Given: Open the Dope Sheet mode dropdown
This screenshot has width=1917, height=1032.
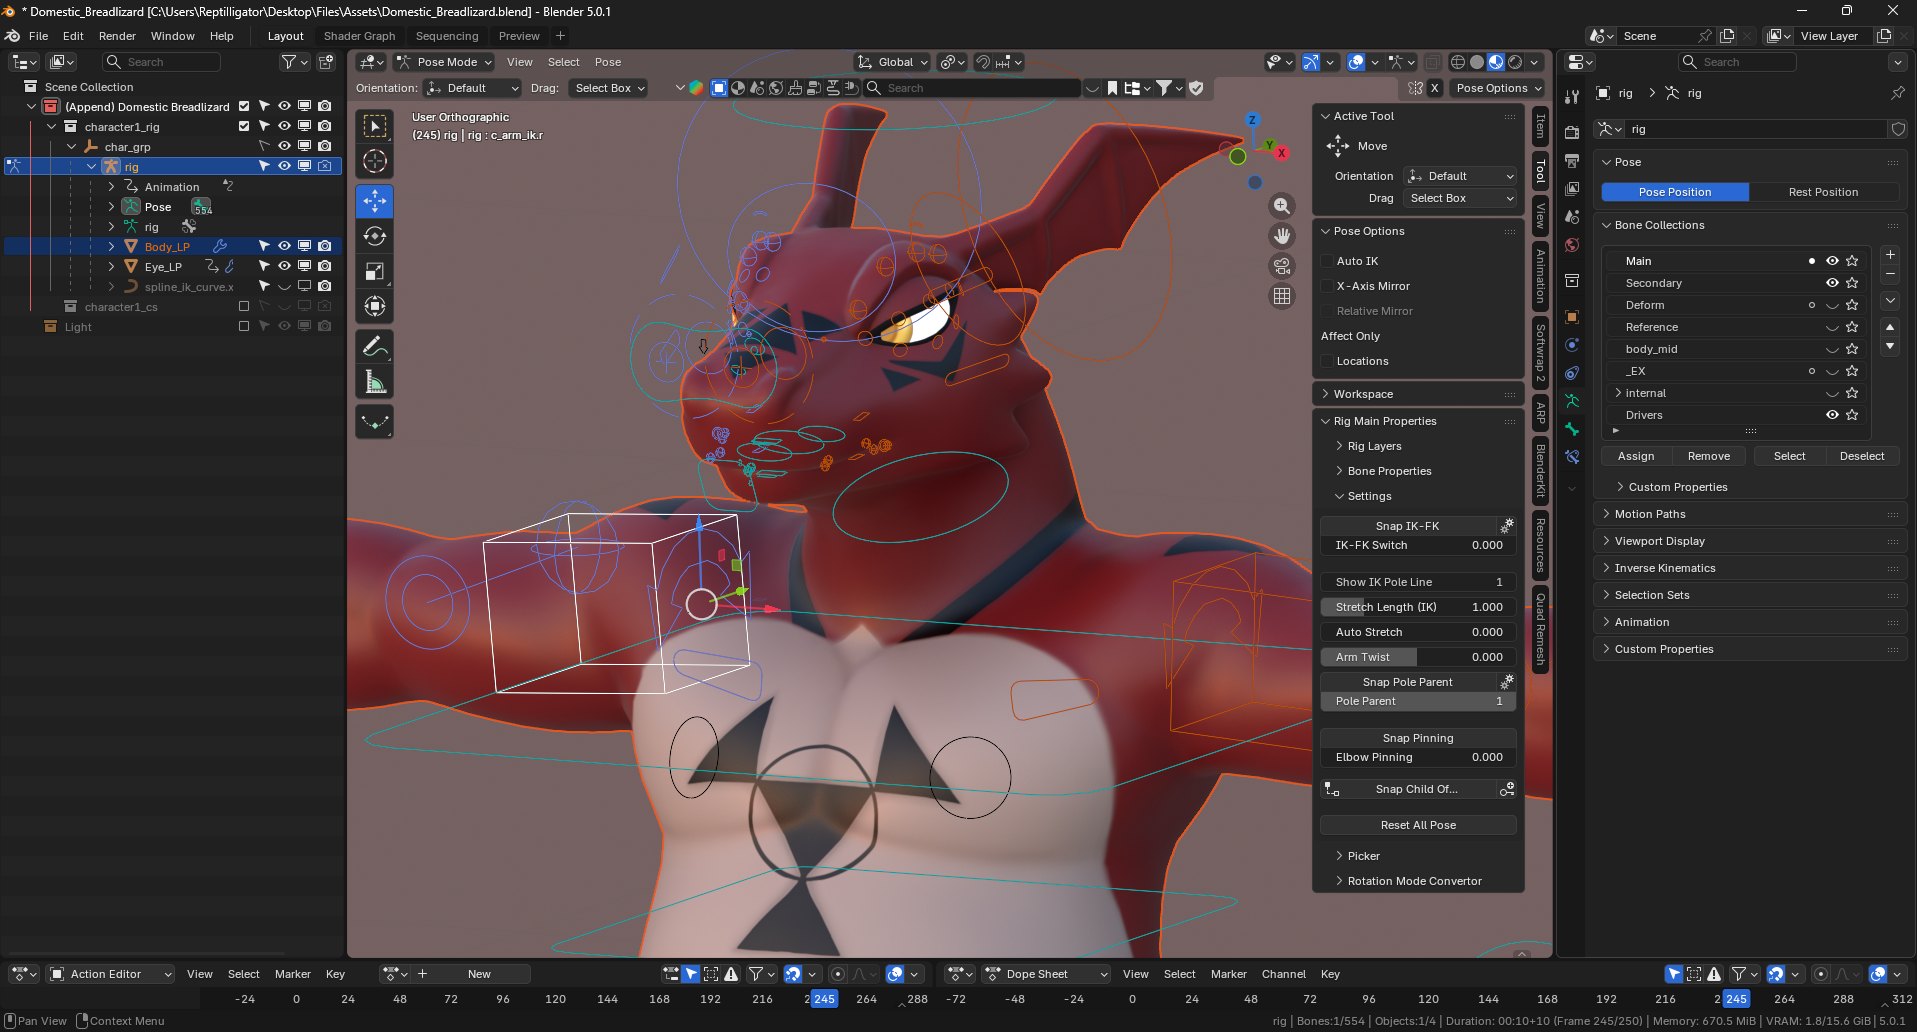Looking at the screenshot, I should (1046, 974).
